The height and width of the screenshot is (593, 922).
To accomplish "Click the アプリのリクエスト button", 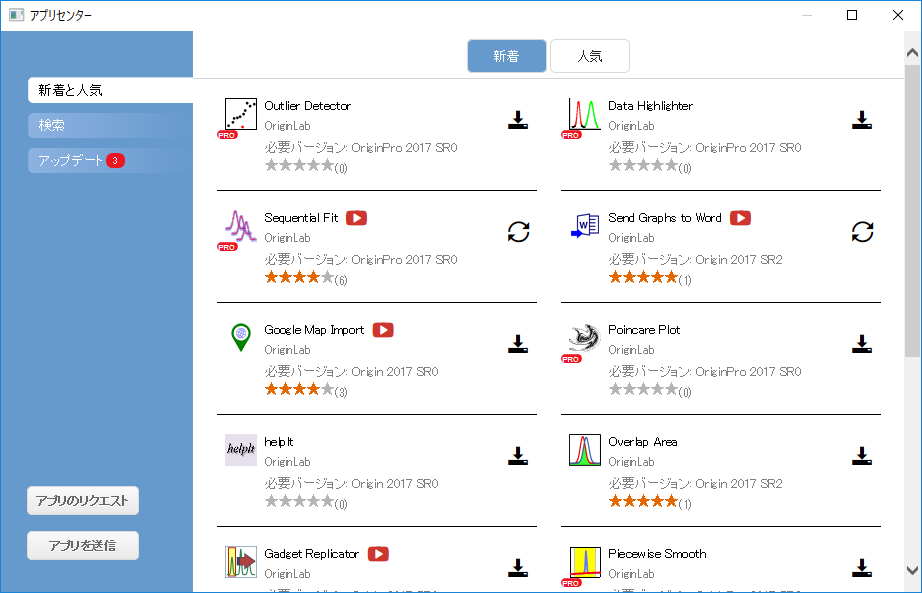I will click(x=83, y=501).
